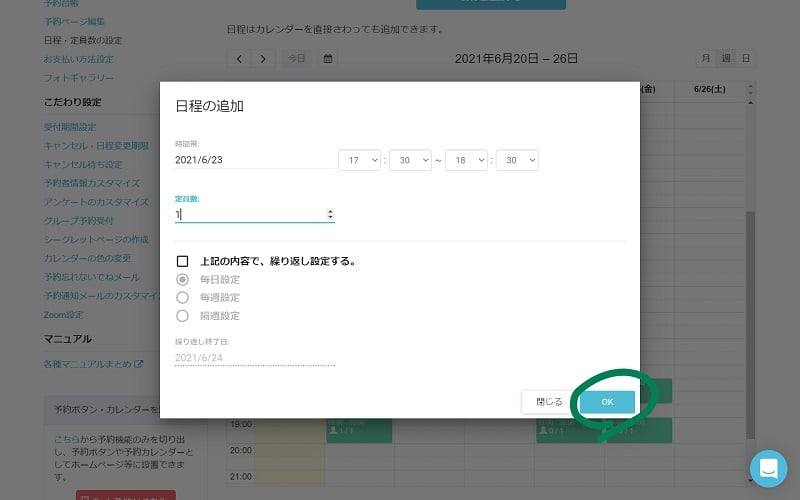
Task: Go to next week arrow
Action: (x=263, y=59)
